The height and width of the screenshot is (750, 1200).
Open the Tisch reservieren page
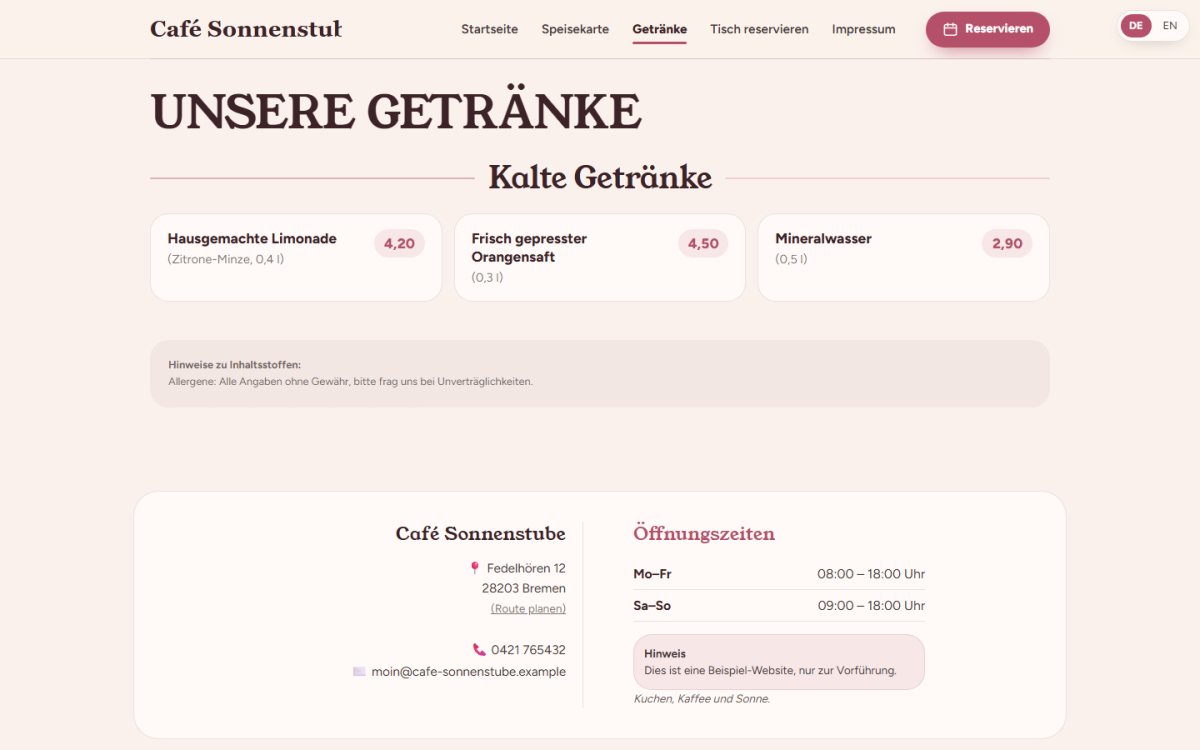tap(759, 29)
